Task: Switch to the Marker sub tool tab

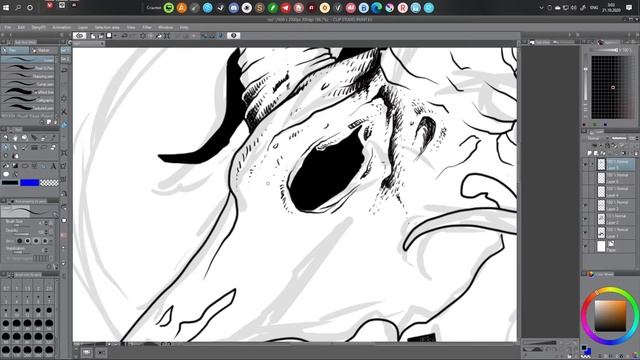Action: (44, 51)
